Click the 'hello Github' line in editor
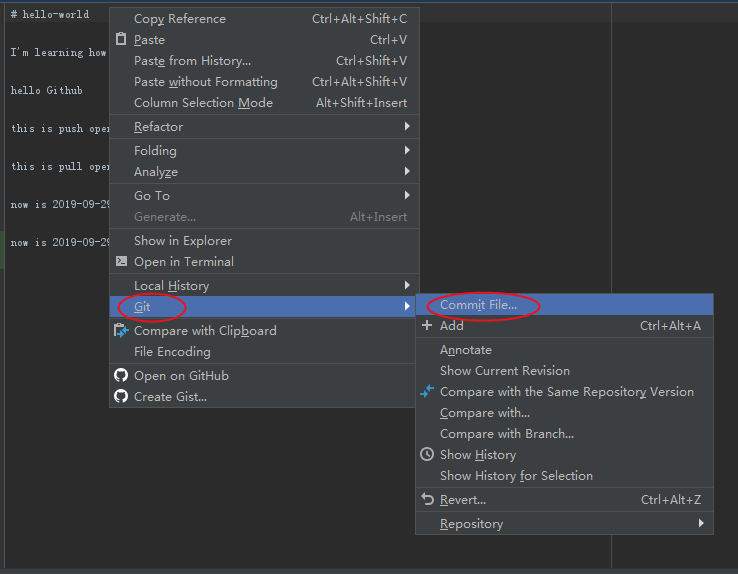This screenshot has height=574, width=738. pos(47,90)
